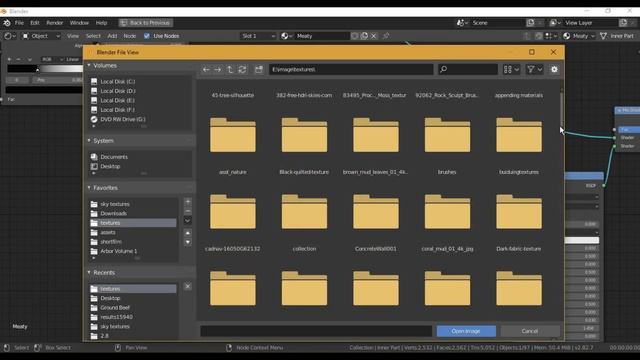Open the File menu
The image size is (640, 360).
(19, 23)
